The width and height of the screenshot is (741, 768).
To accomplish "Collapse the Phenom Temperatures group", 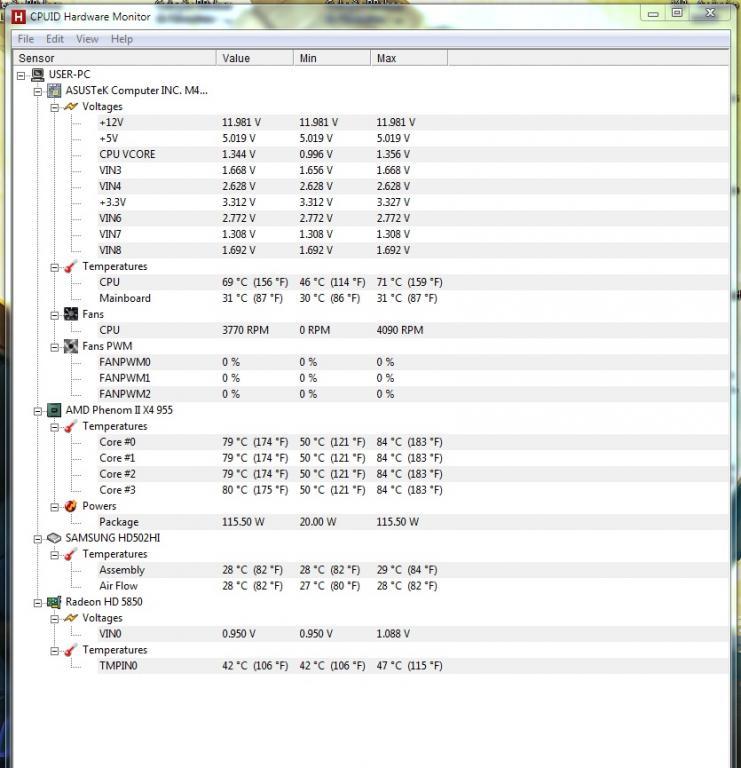I will pos(55,427).
